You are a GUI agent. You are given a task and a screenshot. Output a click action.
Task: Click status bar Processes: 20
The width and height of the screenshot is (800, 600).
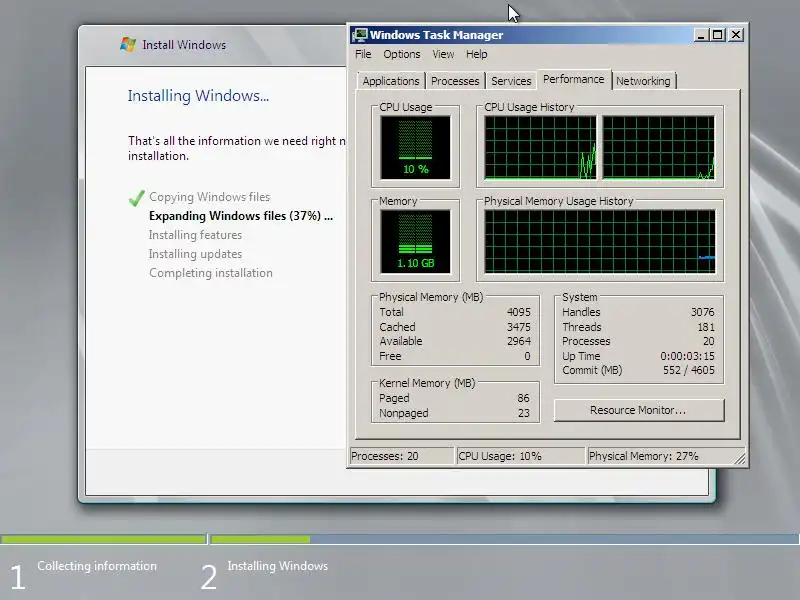(402, 456)
